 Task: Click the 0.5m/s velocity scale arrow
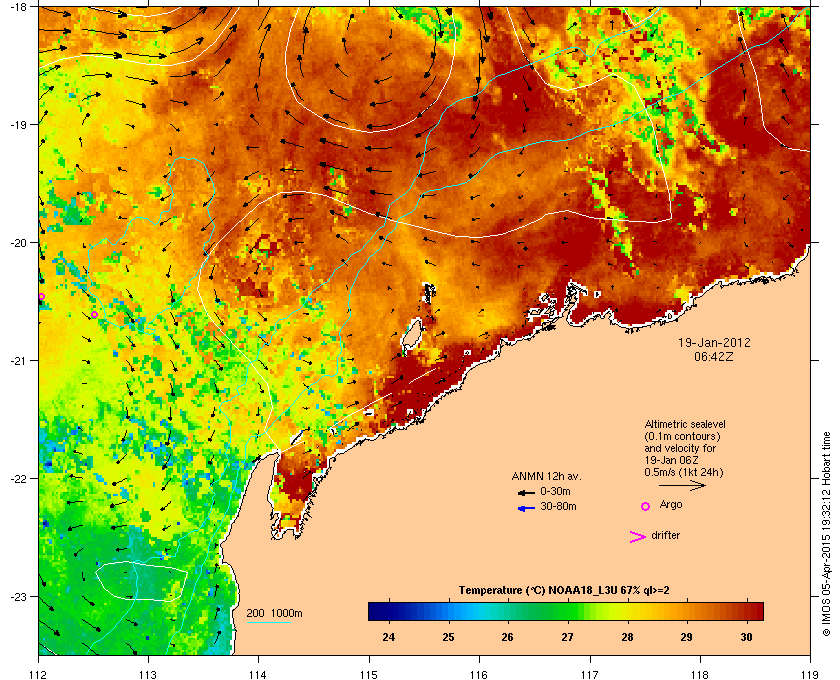pos(682,486)
